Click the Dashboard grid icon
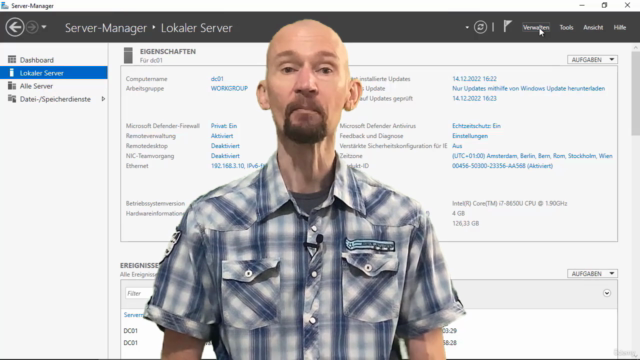The image size is (640, 360). tap(12, 60)
